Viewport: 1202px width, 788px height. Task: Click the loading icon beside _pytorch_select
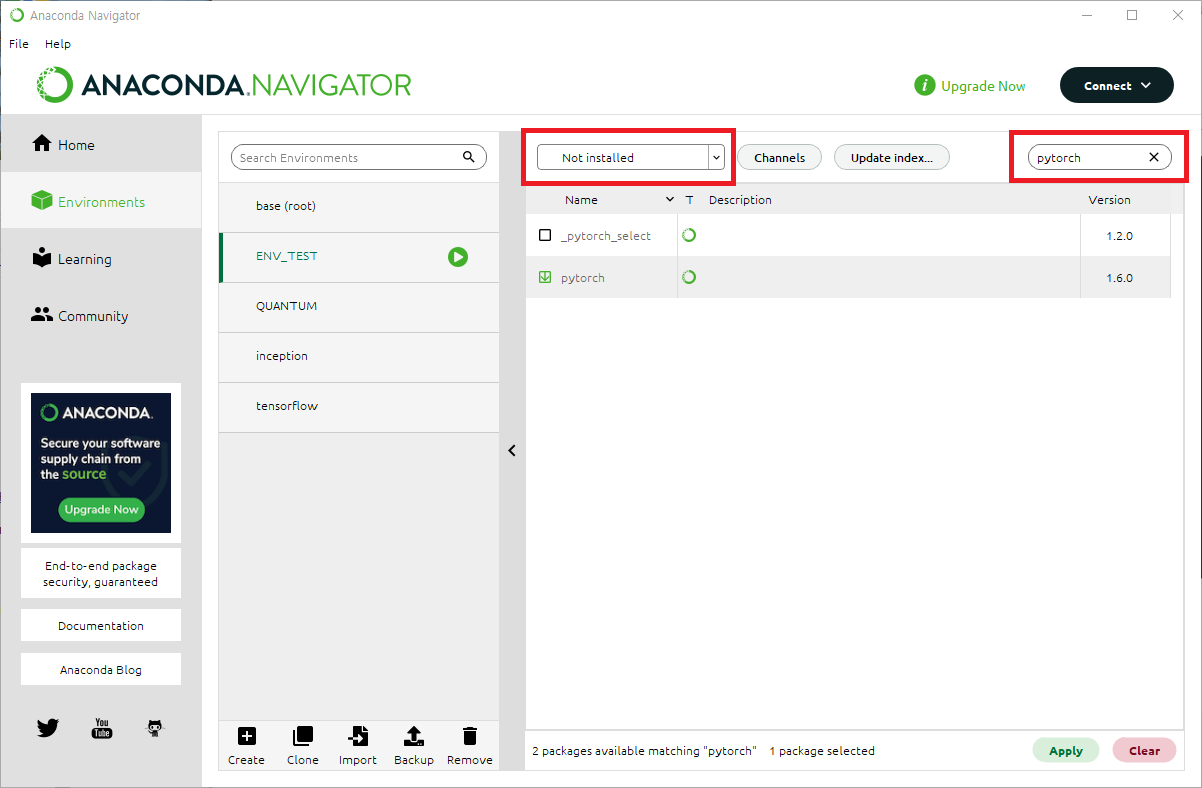click(689, 236)
